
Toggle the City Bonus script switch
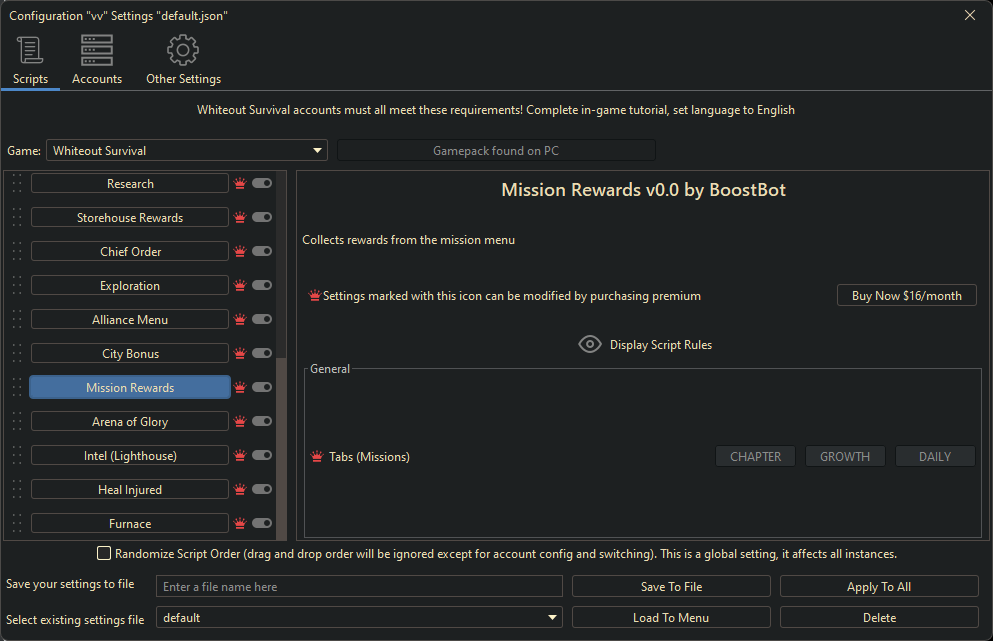point(262,353)
